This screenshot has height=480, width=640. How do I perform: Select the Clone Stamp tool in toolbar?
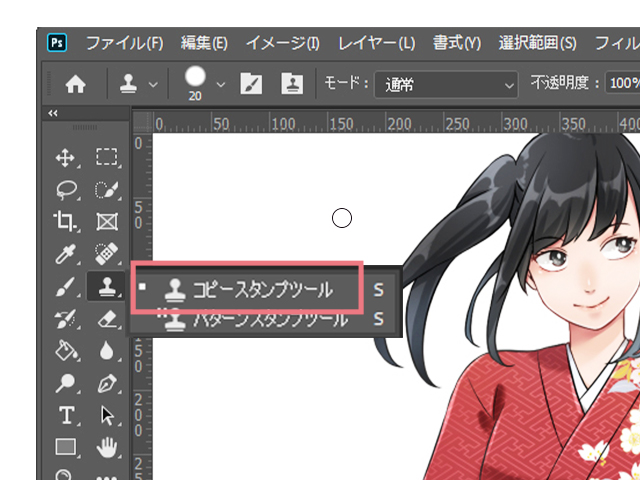pyautogui.click(x=107, y=286)
